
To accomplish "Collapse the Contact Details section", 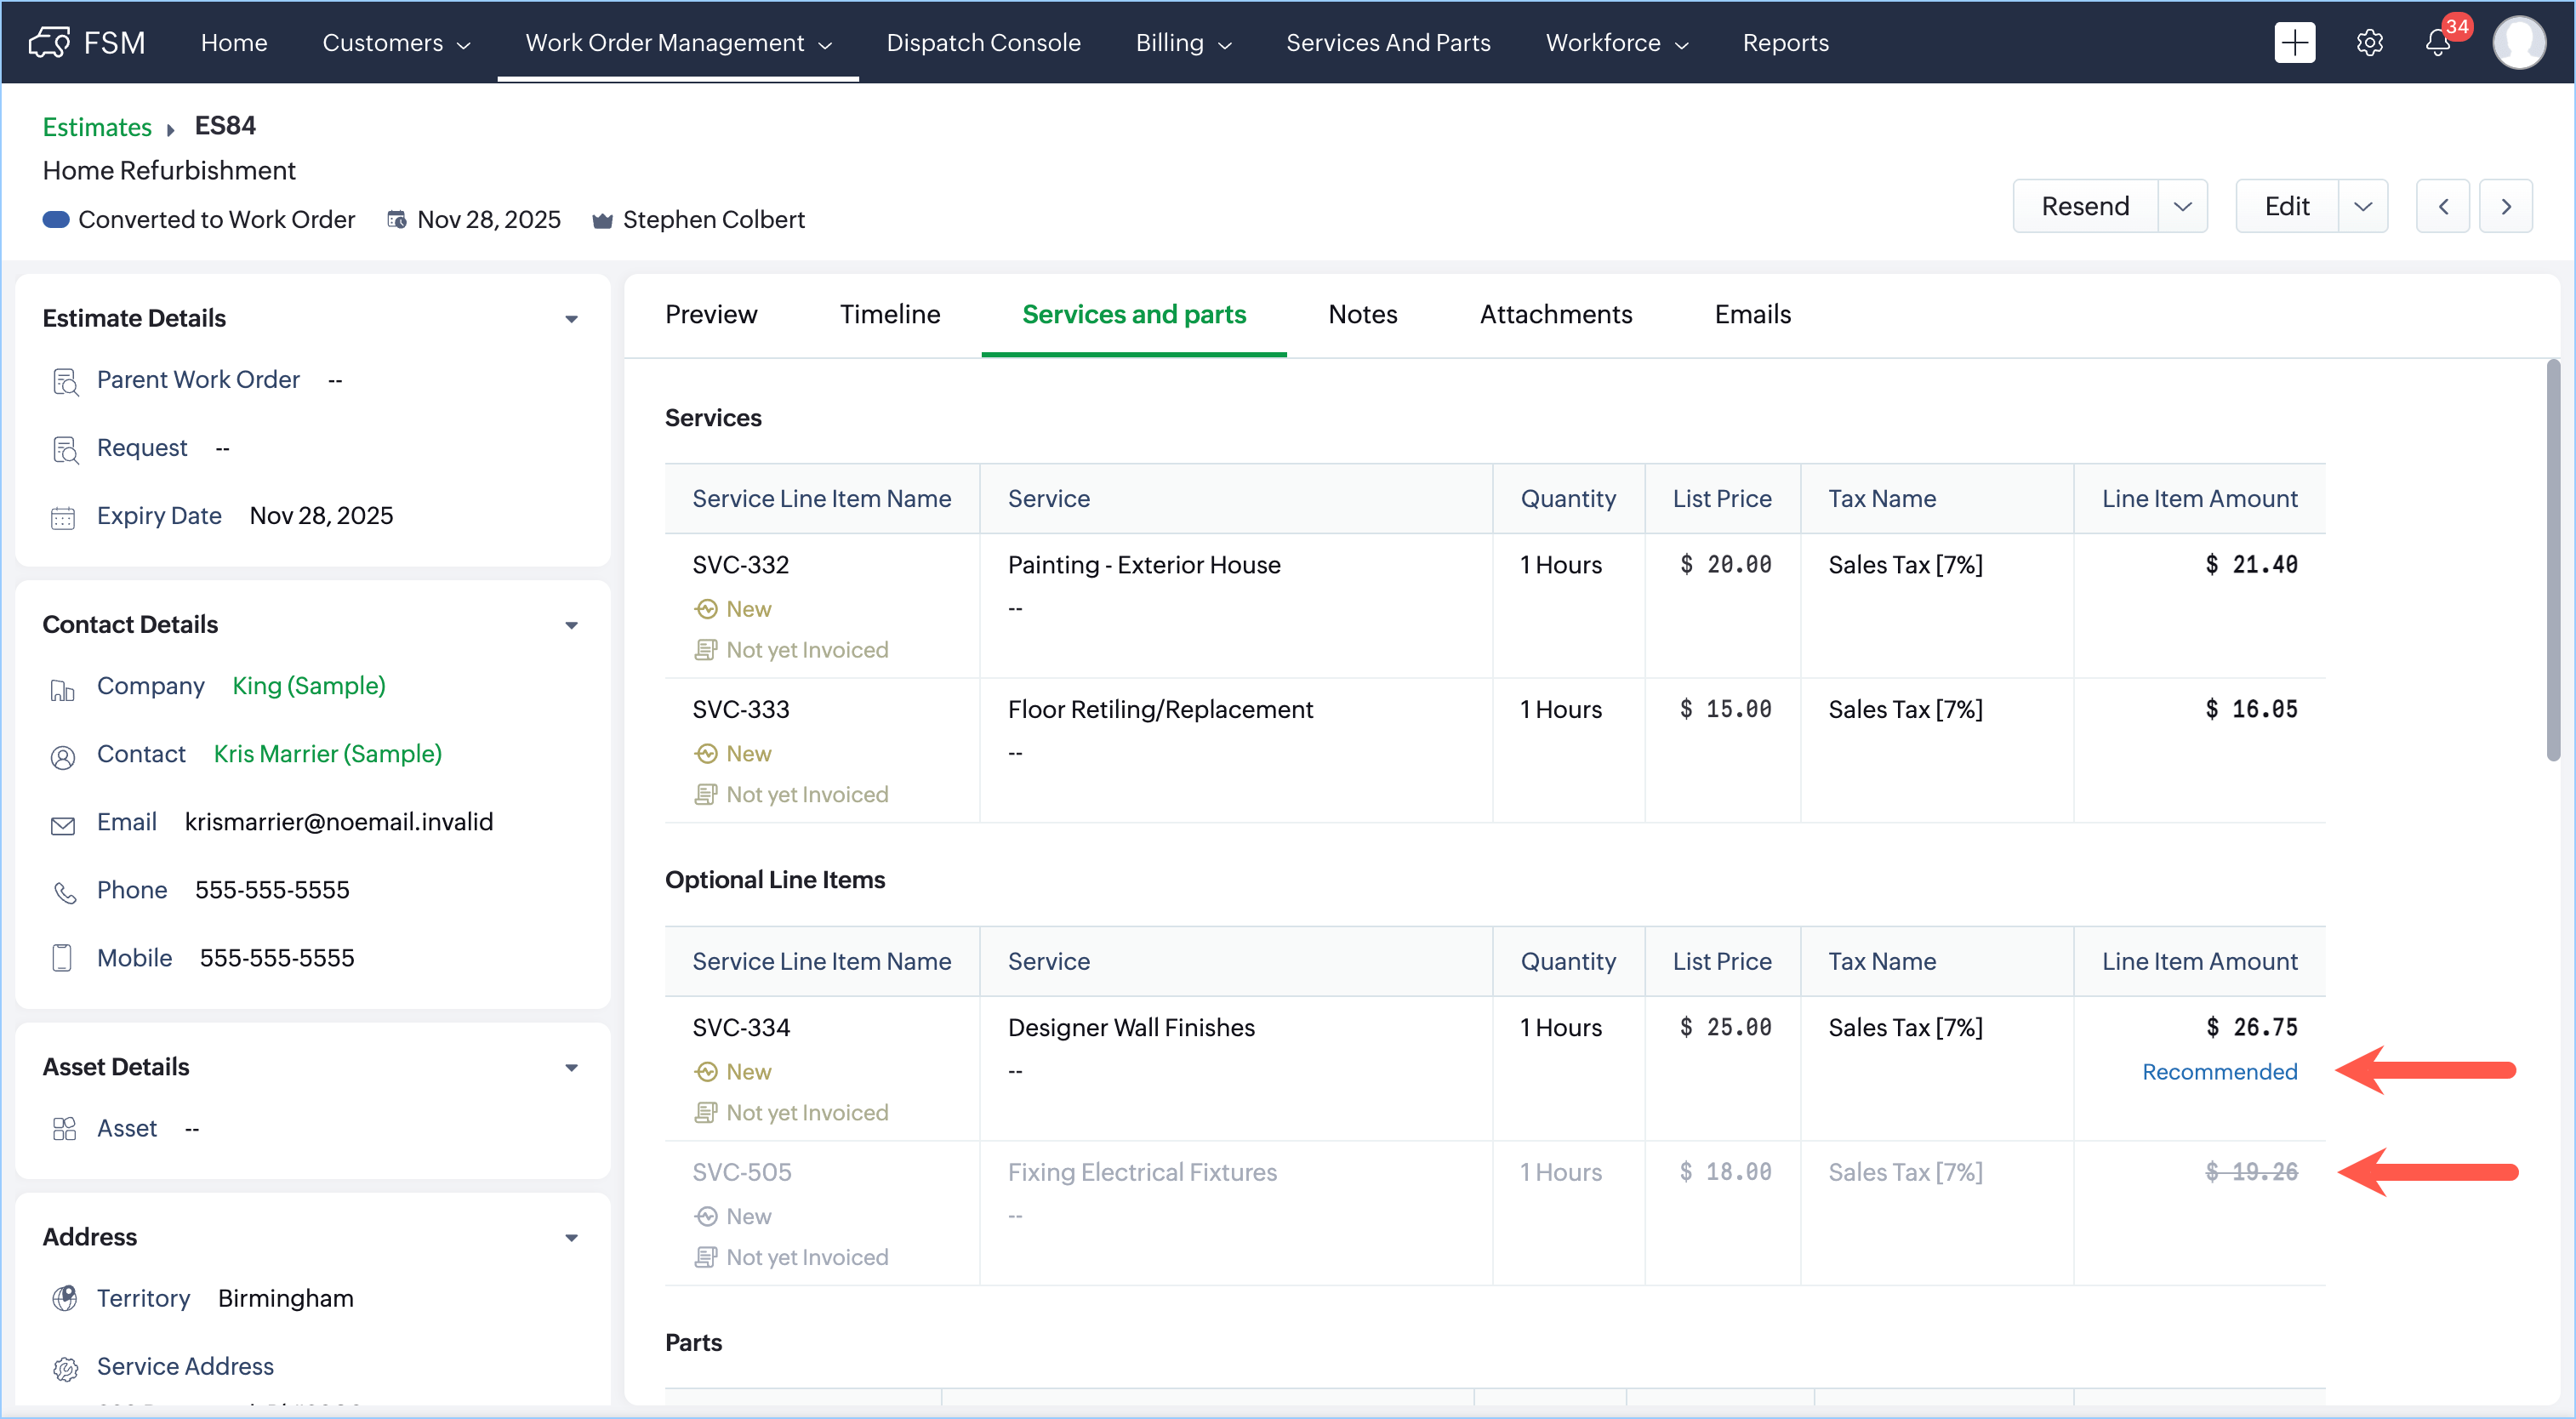I will coord(571,625).
